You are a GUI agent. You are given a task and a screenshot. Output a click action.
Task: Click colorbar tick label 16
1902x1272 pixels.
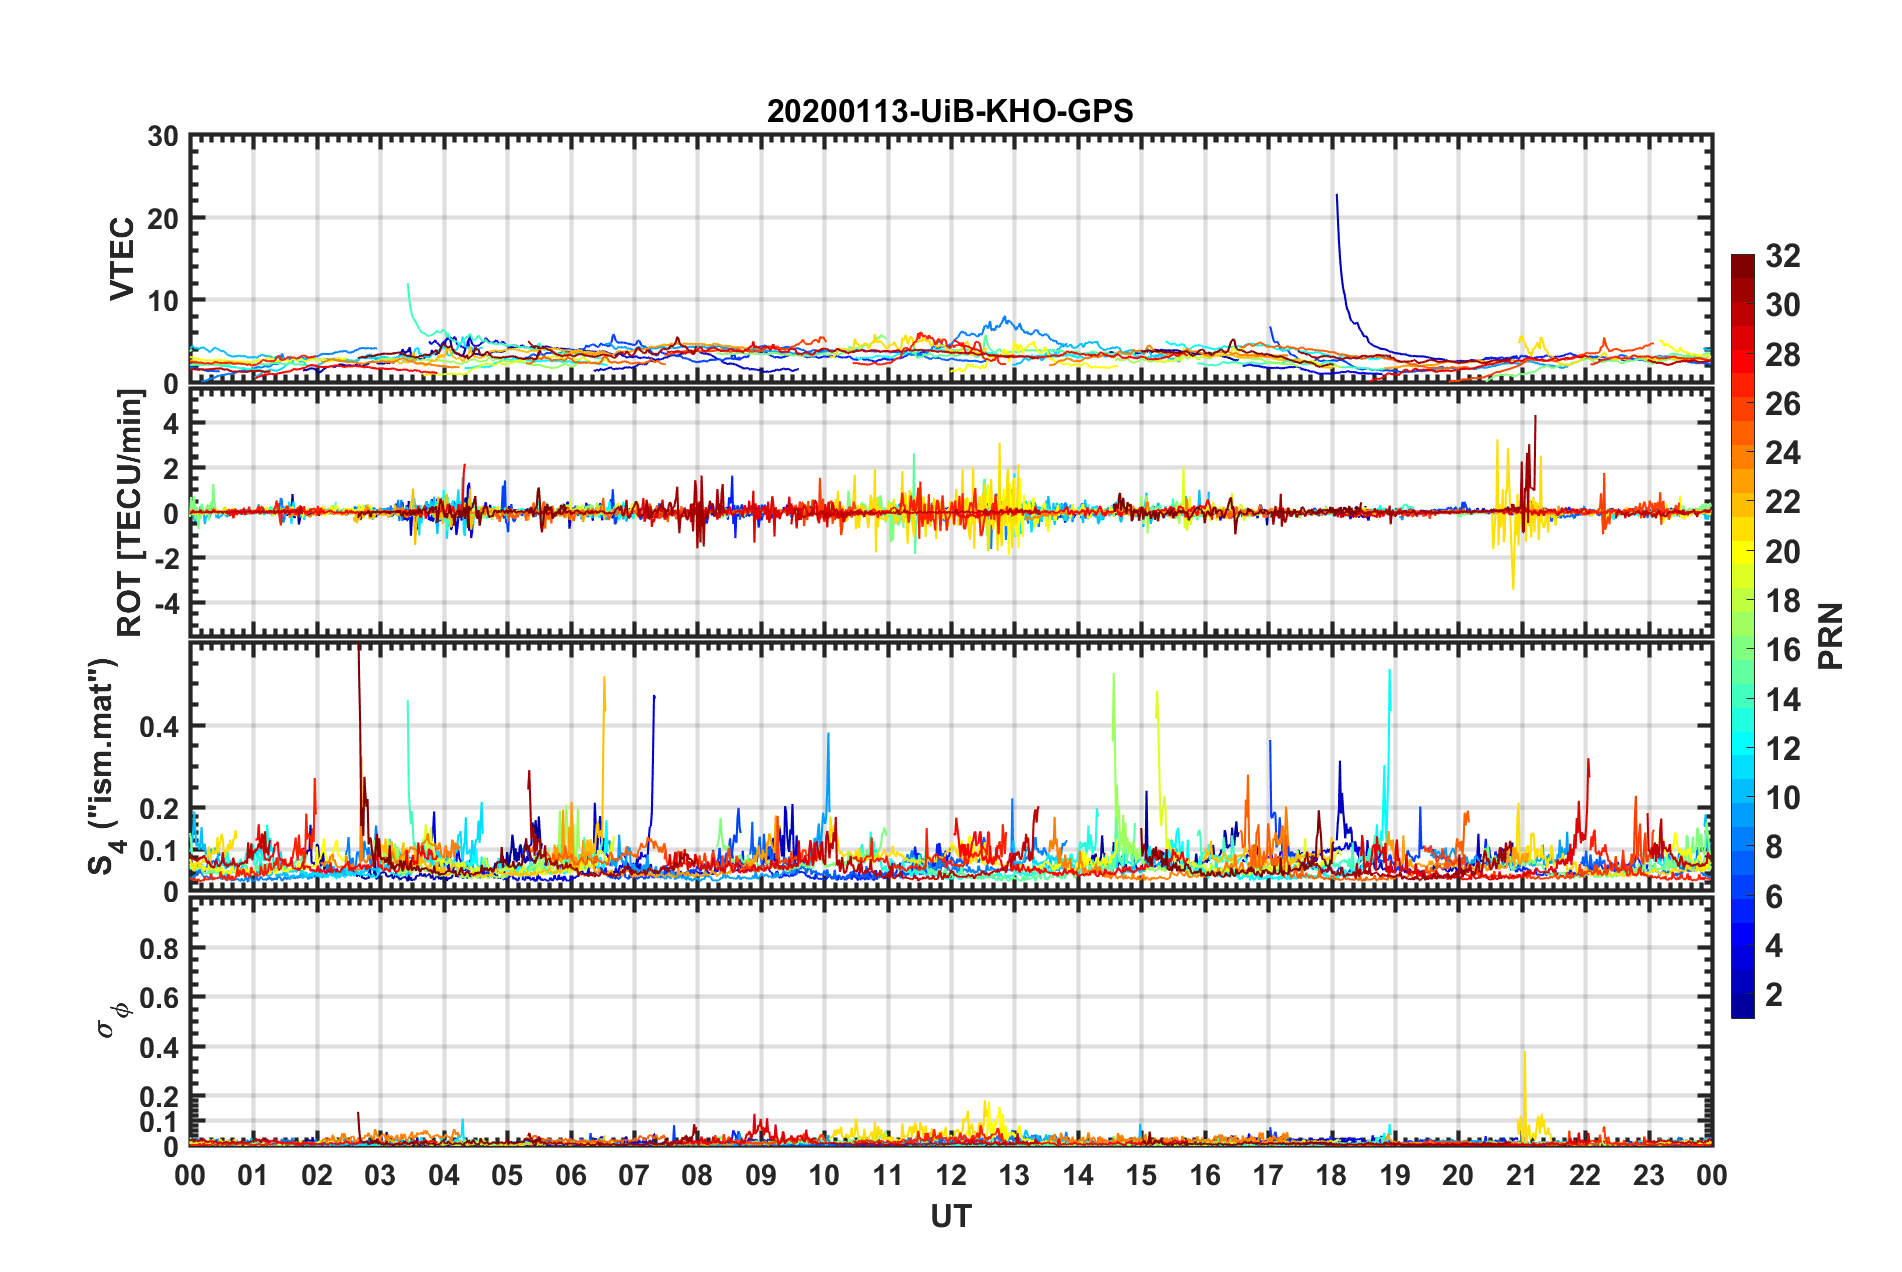[1782, 650]
